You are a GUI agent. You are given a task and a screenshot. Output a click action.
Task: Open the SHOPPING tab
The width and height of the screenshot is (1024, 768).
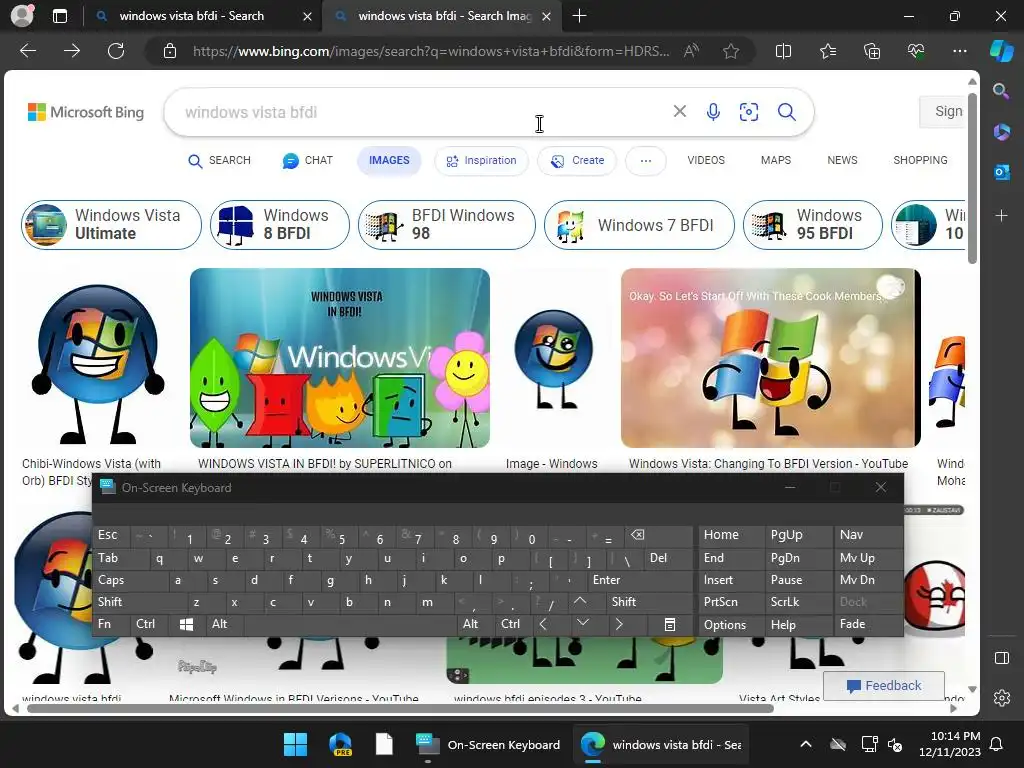(x=920, y=161)
